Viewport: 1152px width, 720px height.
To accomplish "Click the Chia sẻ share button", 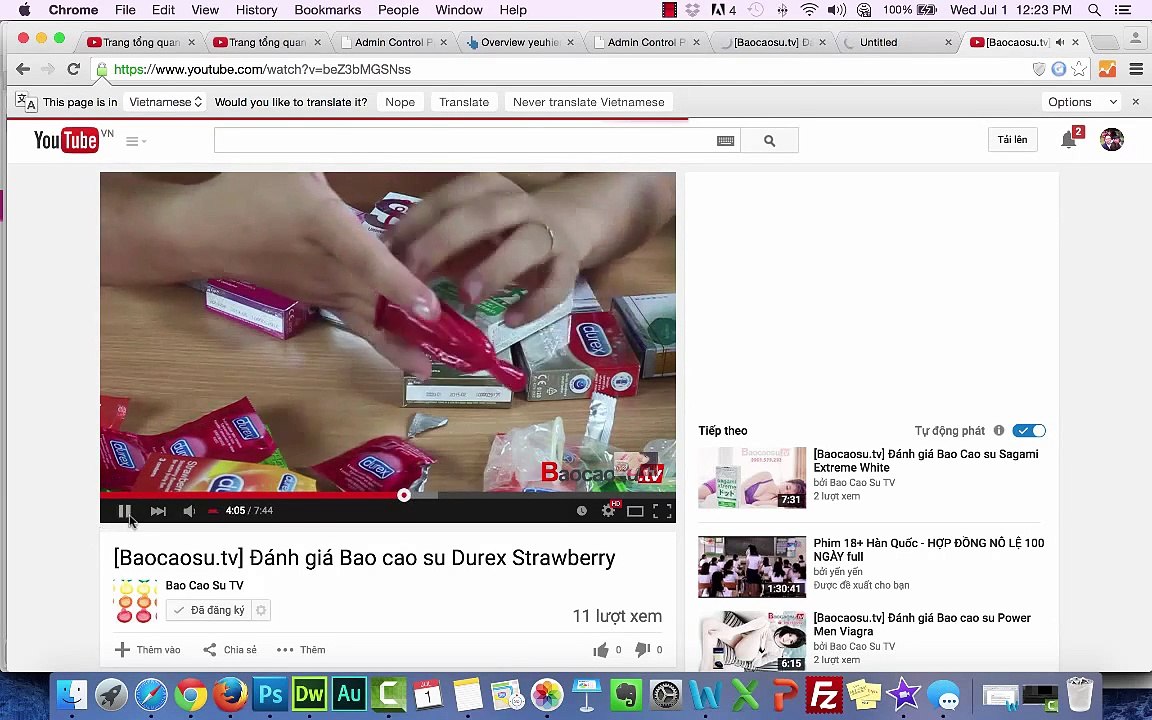I will point(230,649).
